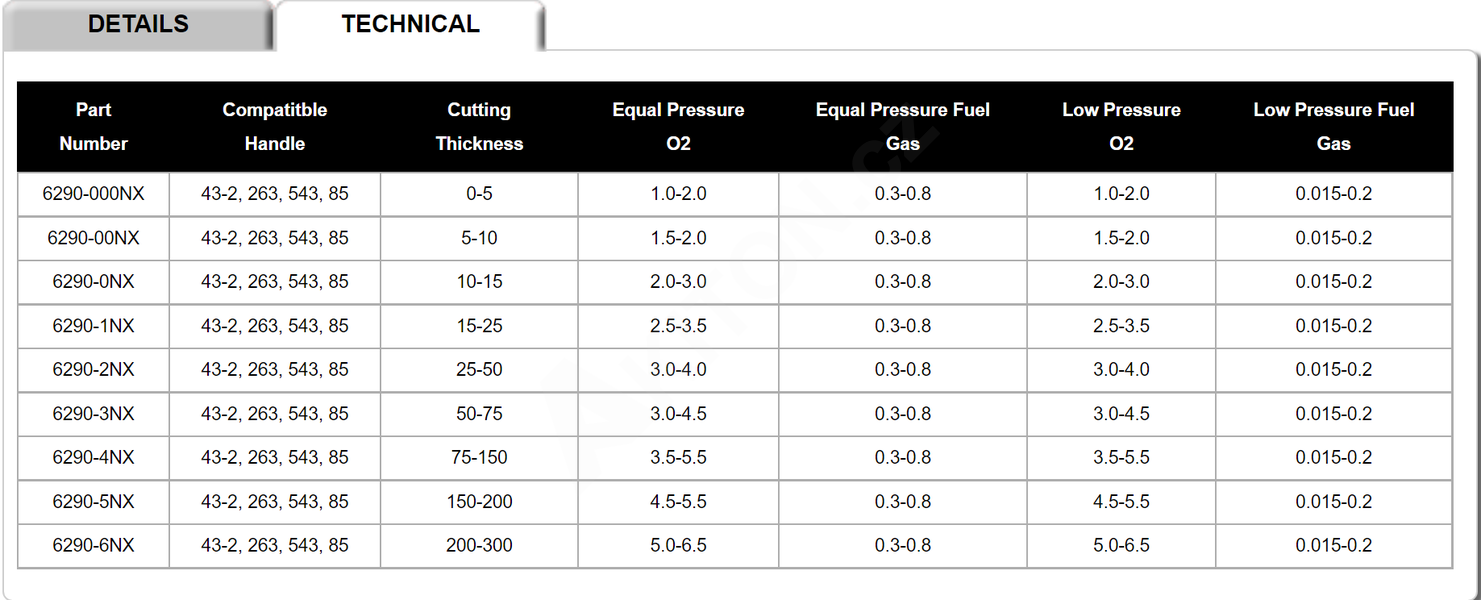Screen dimensions: 1481x600
Task: Select part number 6290-1NX cell
Action: point(93,326)
